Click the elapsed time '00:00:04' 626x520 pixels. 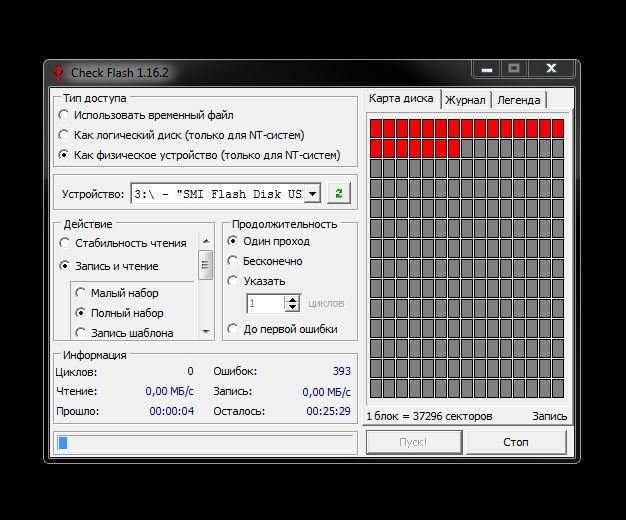[172, 411]
